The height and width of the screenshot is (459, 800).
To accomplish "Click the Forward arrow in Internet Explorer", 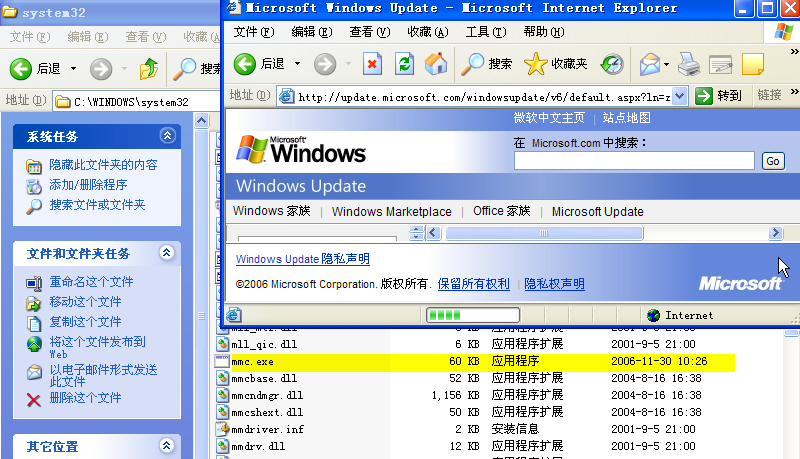I will coord(325,64).
